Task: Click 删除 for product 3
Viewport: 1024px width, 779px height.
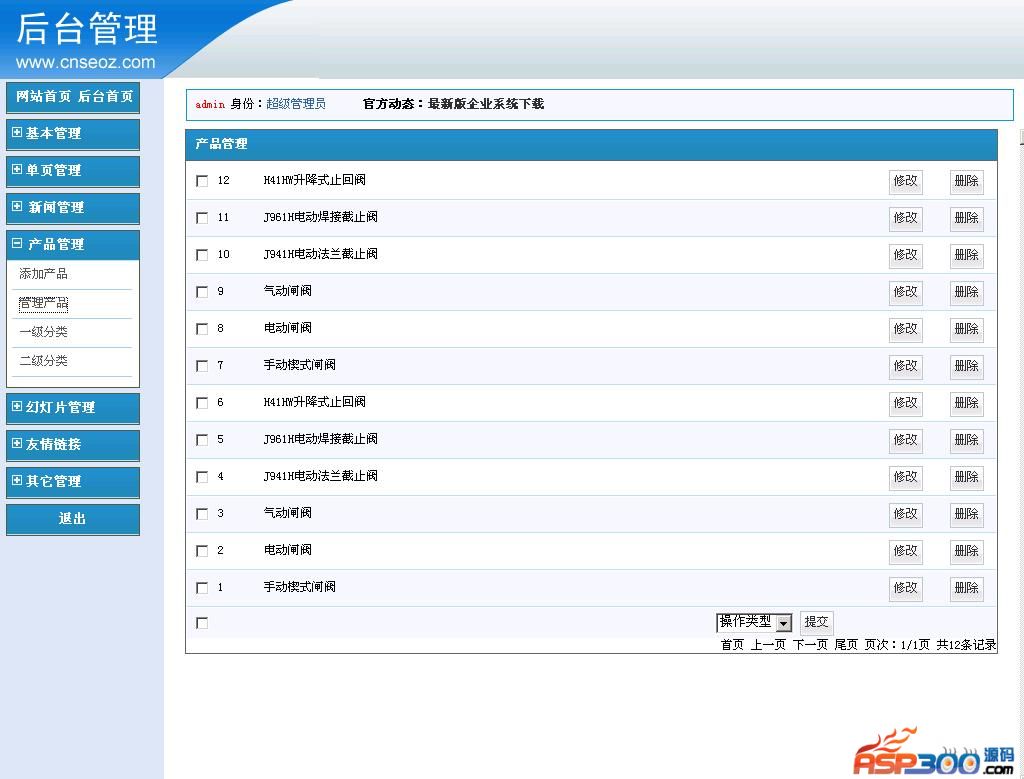Action: (967, 514)
